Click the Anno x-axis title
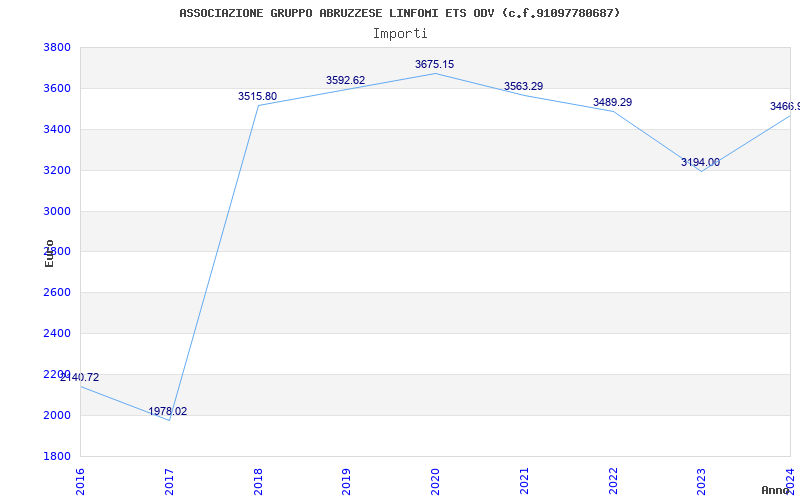800x500 pixels. tap(776, 490)
